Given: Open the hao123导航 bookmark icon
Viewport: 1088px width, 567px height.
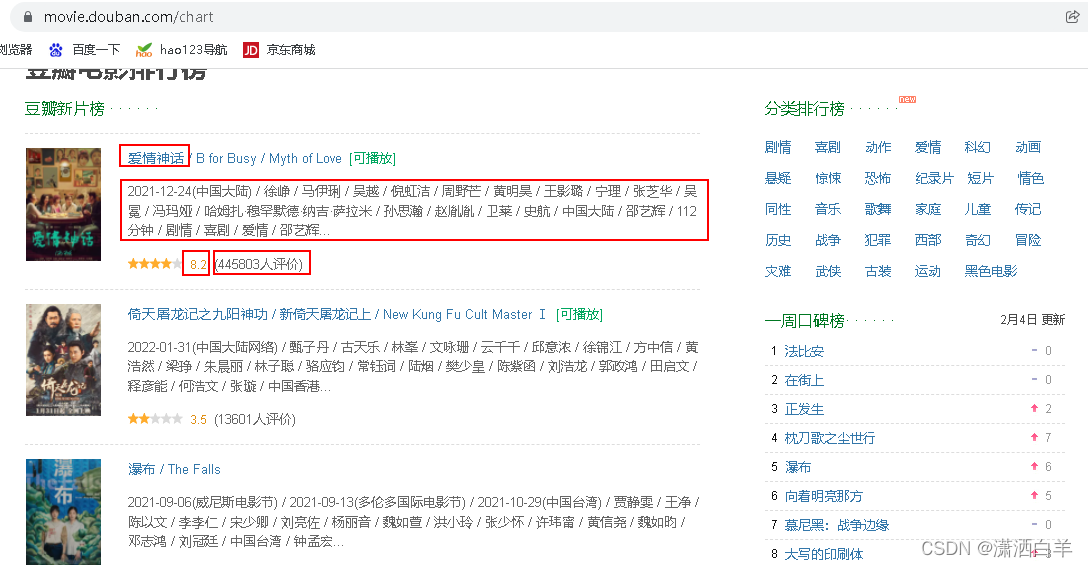Looking at the screenshot, I should 144,50.
